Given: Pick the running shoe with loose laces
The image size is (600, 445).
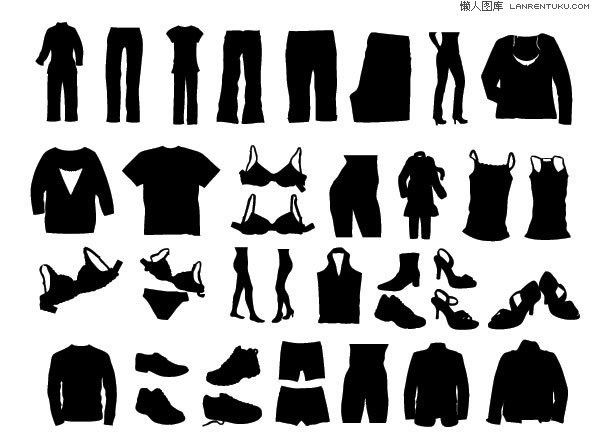Looking at the screenshot, I should coord(232,409).
